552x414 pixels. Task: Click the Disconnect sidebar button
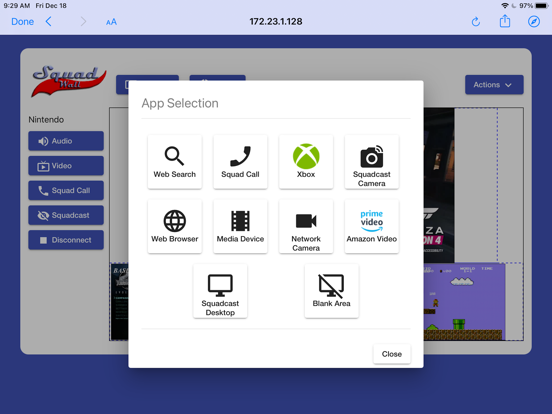pyautogui.click(x=66, y=240)
